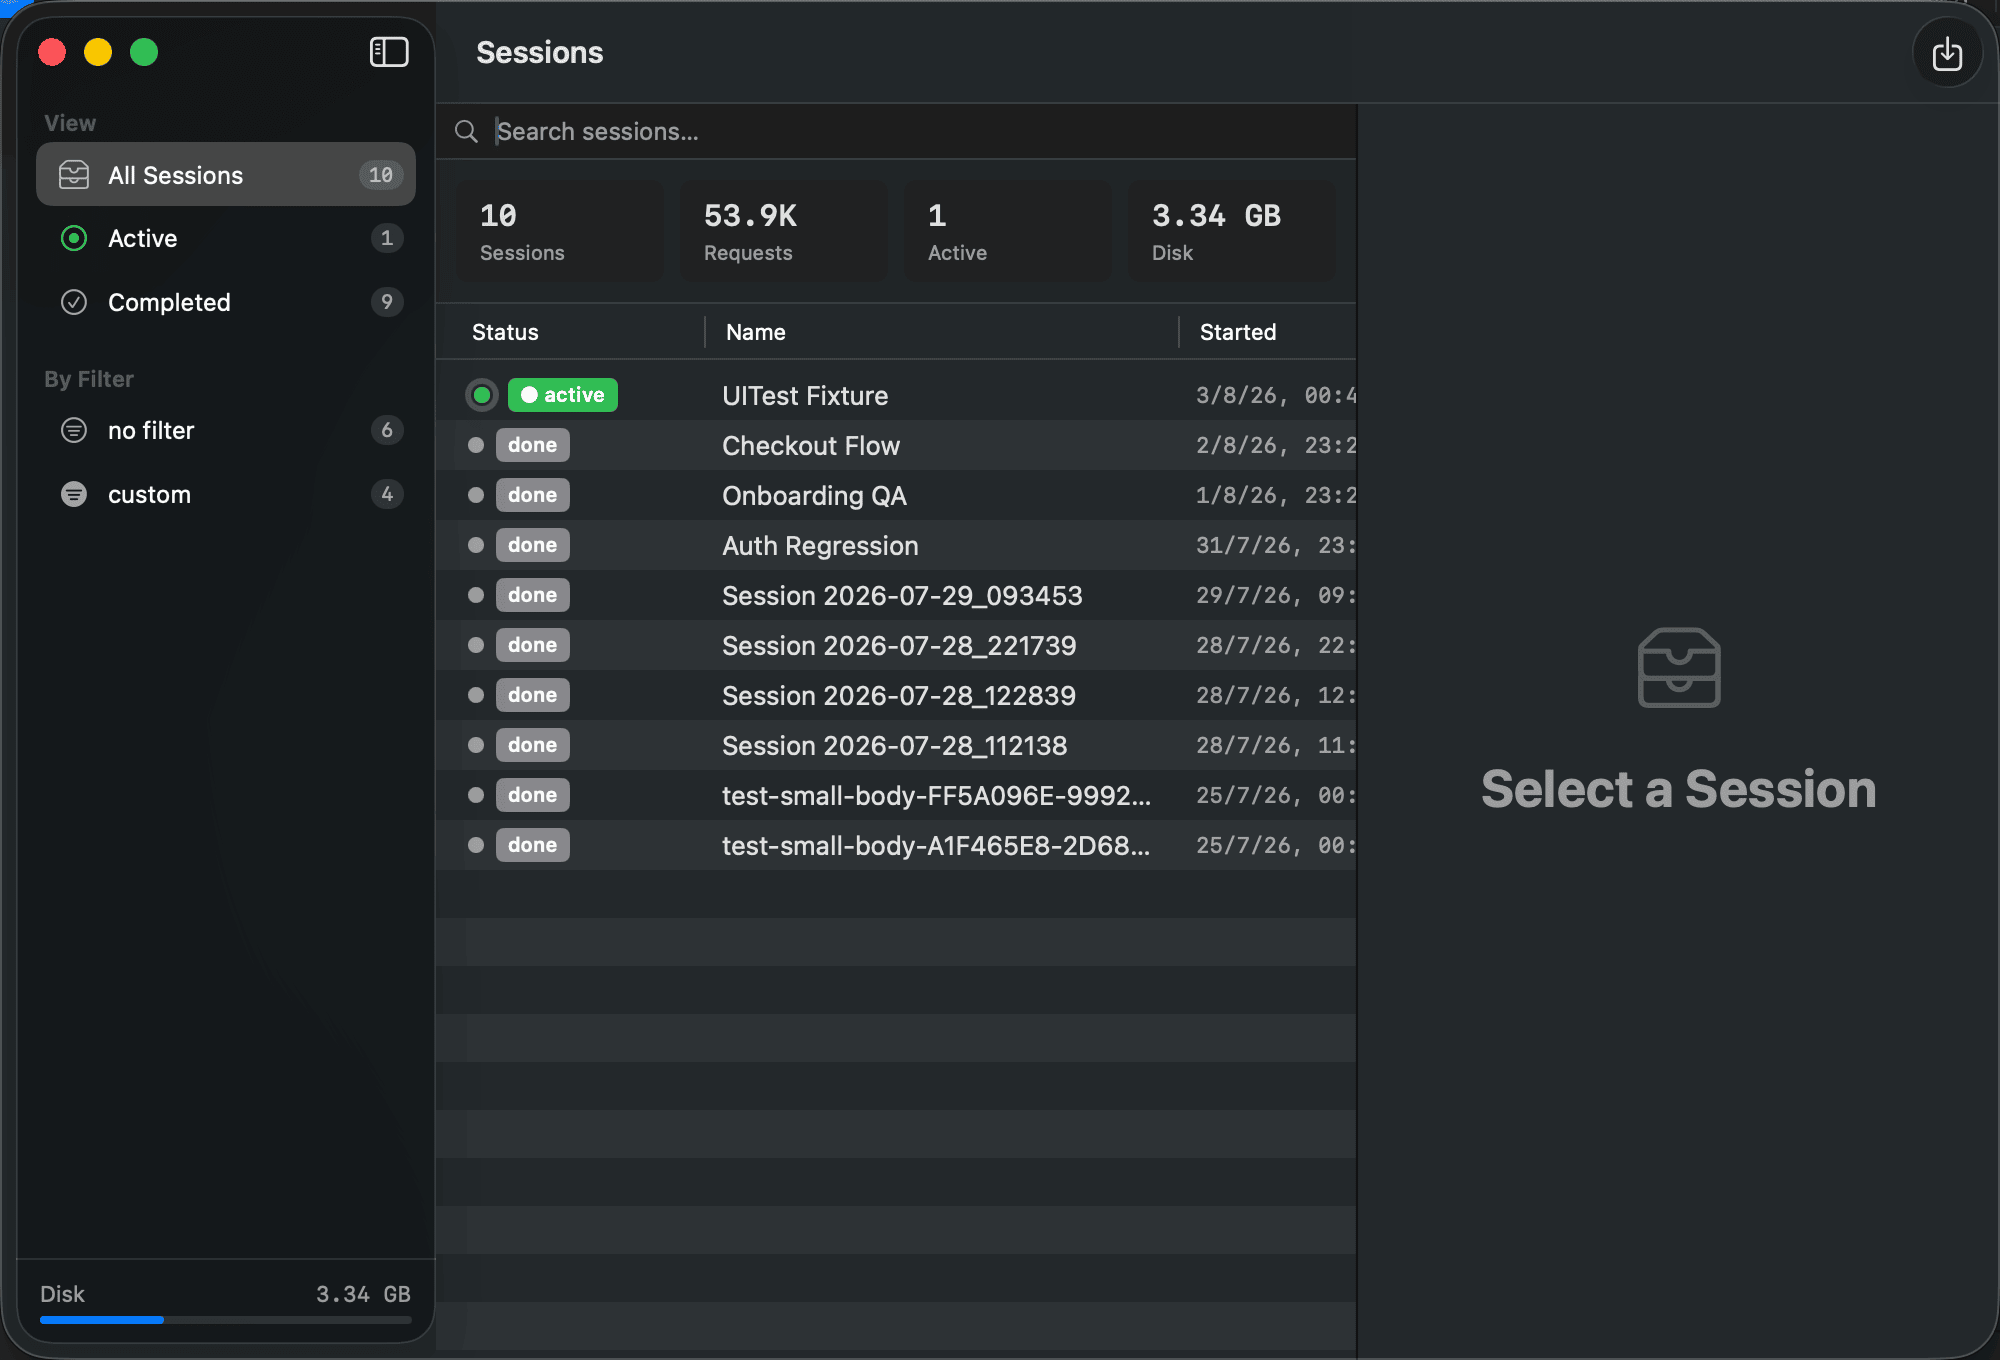The height and width of the screenshot is (1360, 2000).
Task: Click the Sessions title in the toolbar
Action: coord(540,52)
